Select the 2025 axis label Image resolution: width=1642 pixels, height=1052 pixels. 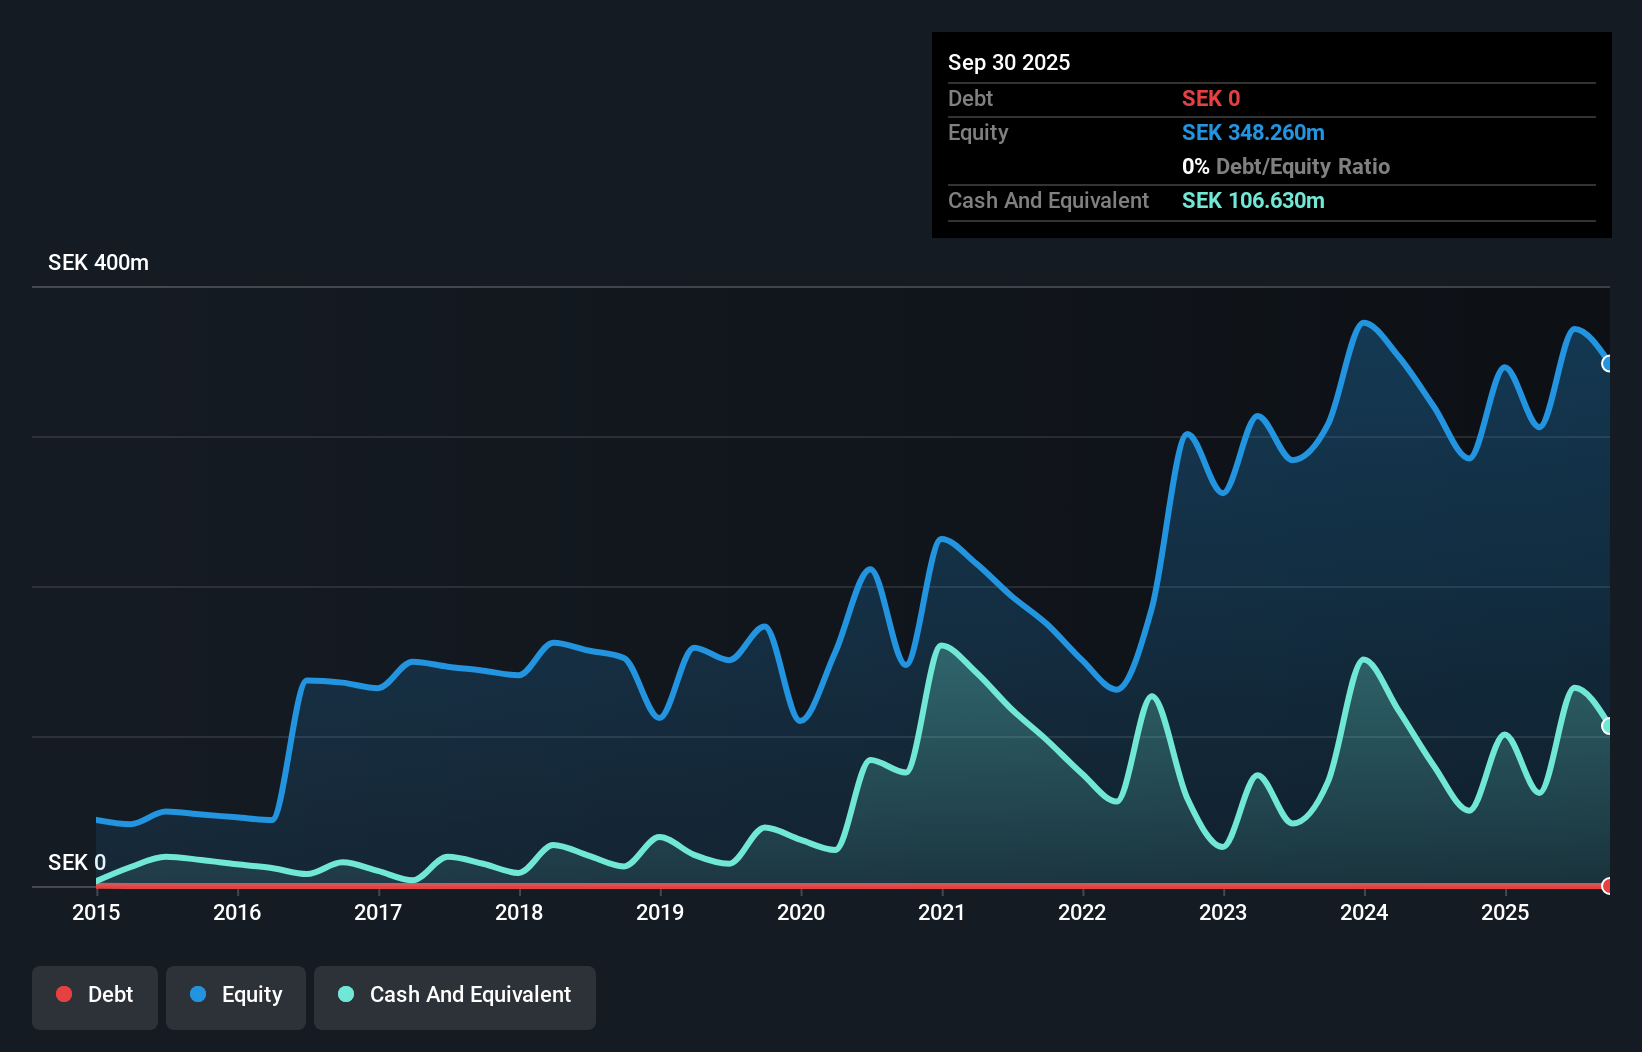(1506, 913)
